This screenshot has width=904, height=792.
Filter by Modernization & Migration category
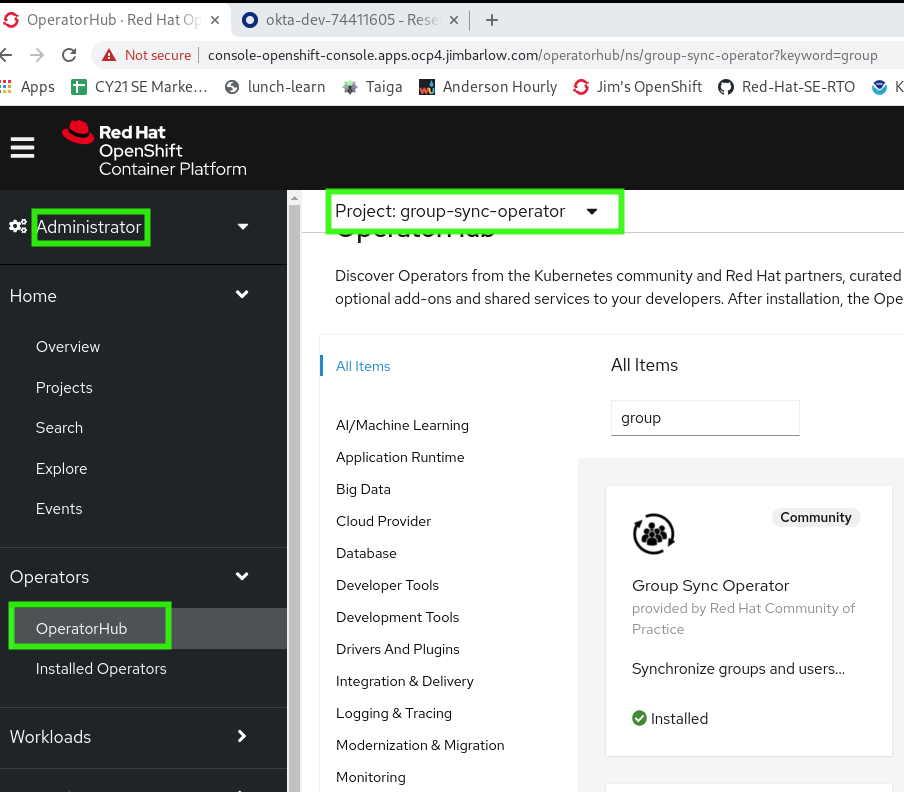point(420,745)
